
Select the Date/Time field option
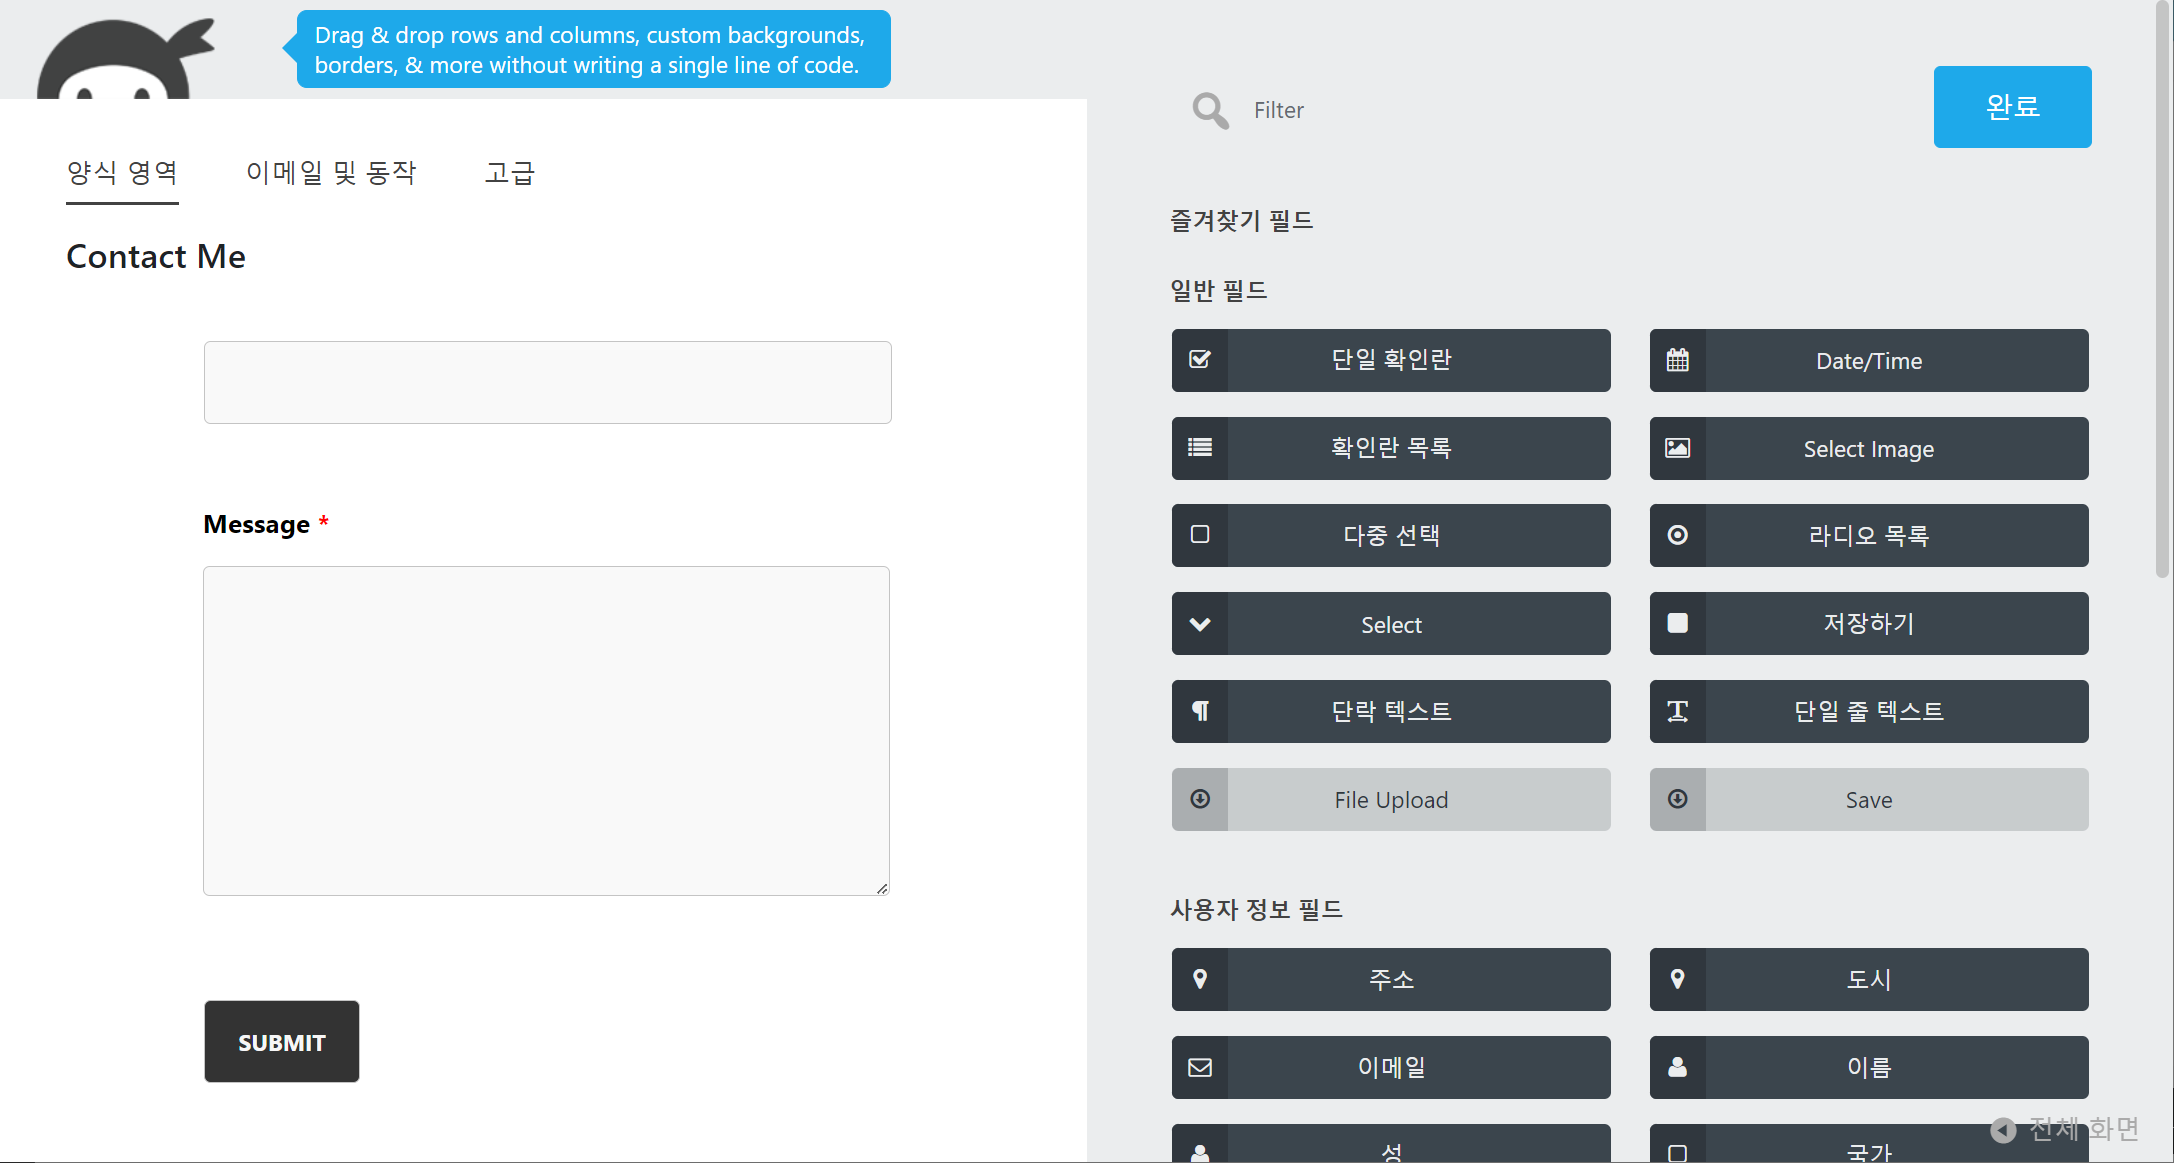coord(1866,359)
